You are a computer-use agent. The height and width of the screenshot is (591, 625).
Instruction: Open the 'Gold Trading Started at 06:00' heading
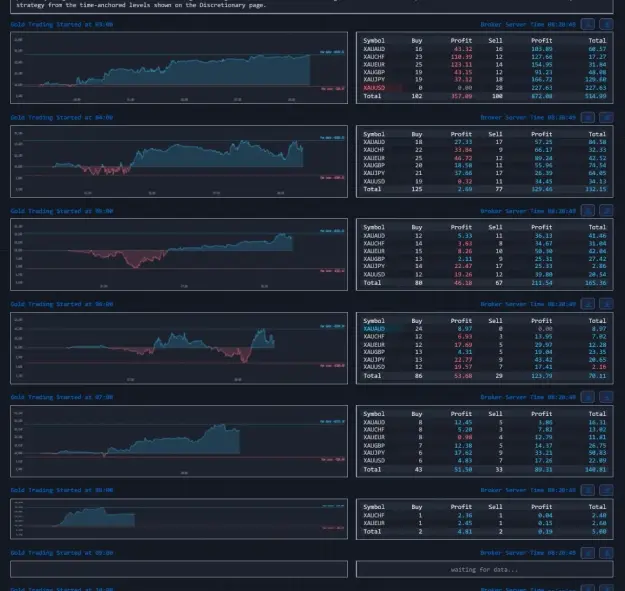(x=62, y=304)
